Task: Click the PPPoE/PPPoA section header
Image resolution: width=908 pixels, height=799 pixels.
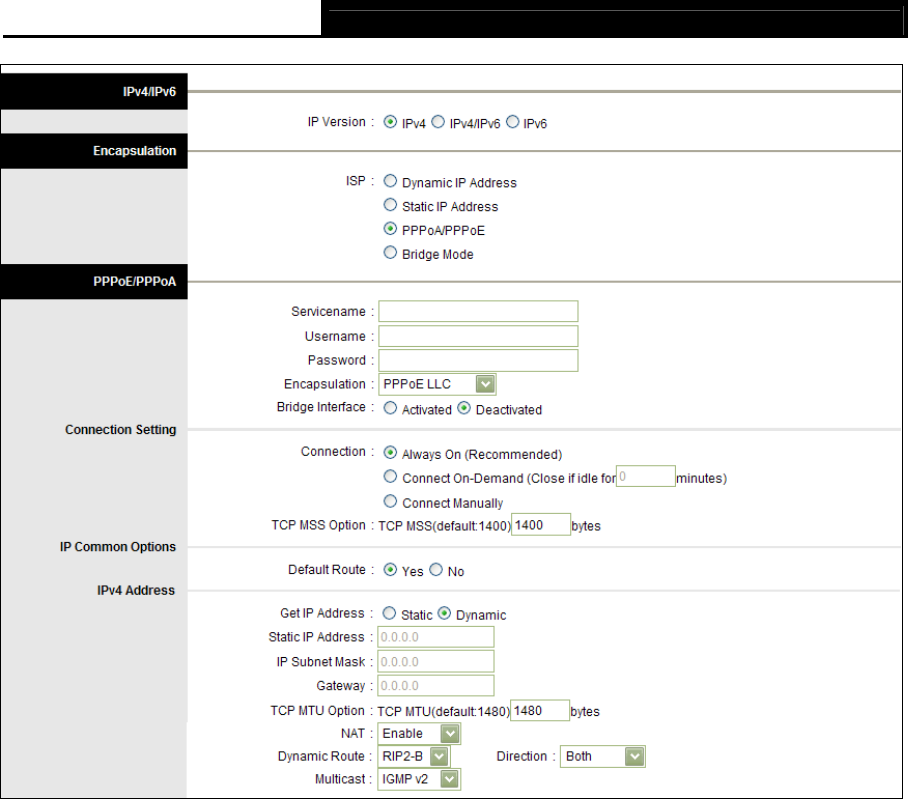Action: 94,282
